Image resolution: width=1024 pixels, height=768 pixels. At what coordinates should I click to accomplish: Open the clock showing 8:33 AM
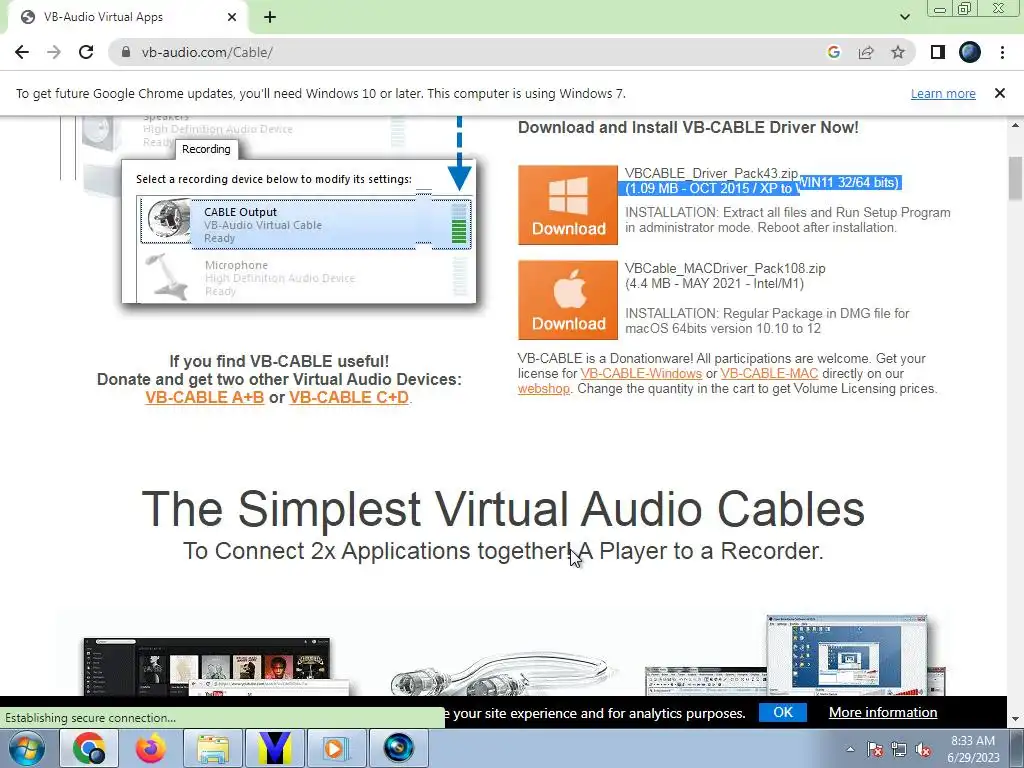pos(973,749)
